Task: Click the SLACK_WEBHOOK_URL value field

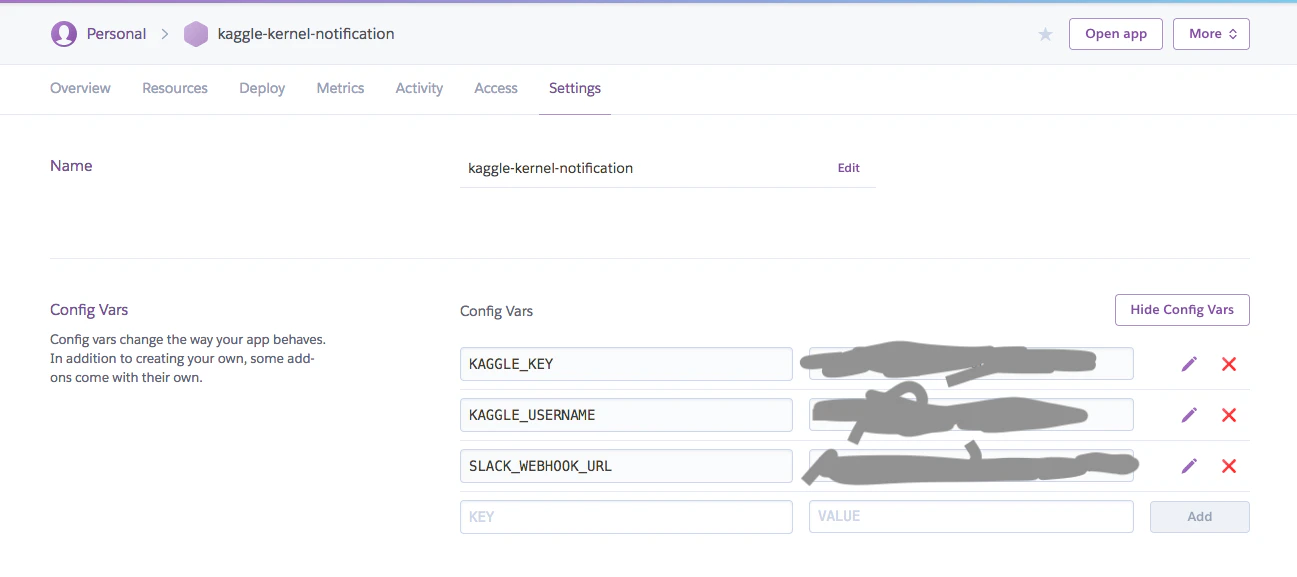Action: pyautogui.click(x=971, y=466)
